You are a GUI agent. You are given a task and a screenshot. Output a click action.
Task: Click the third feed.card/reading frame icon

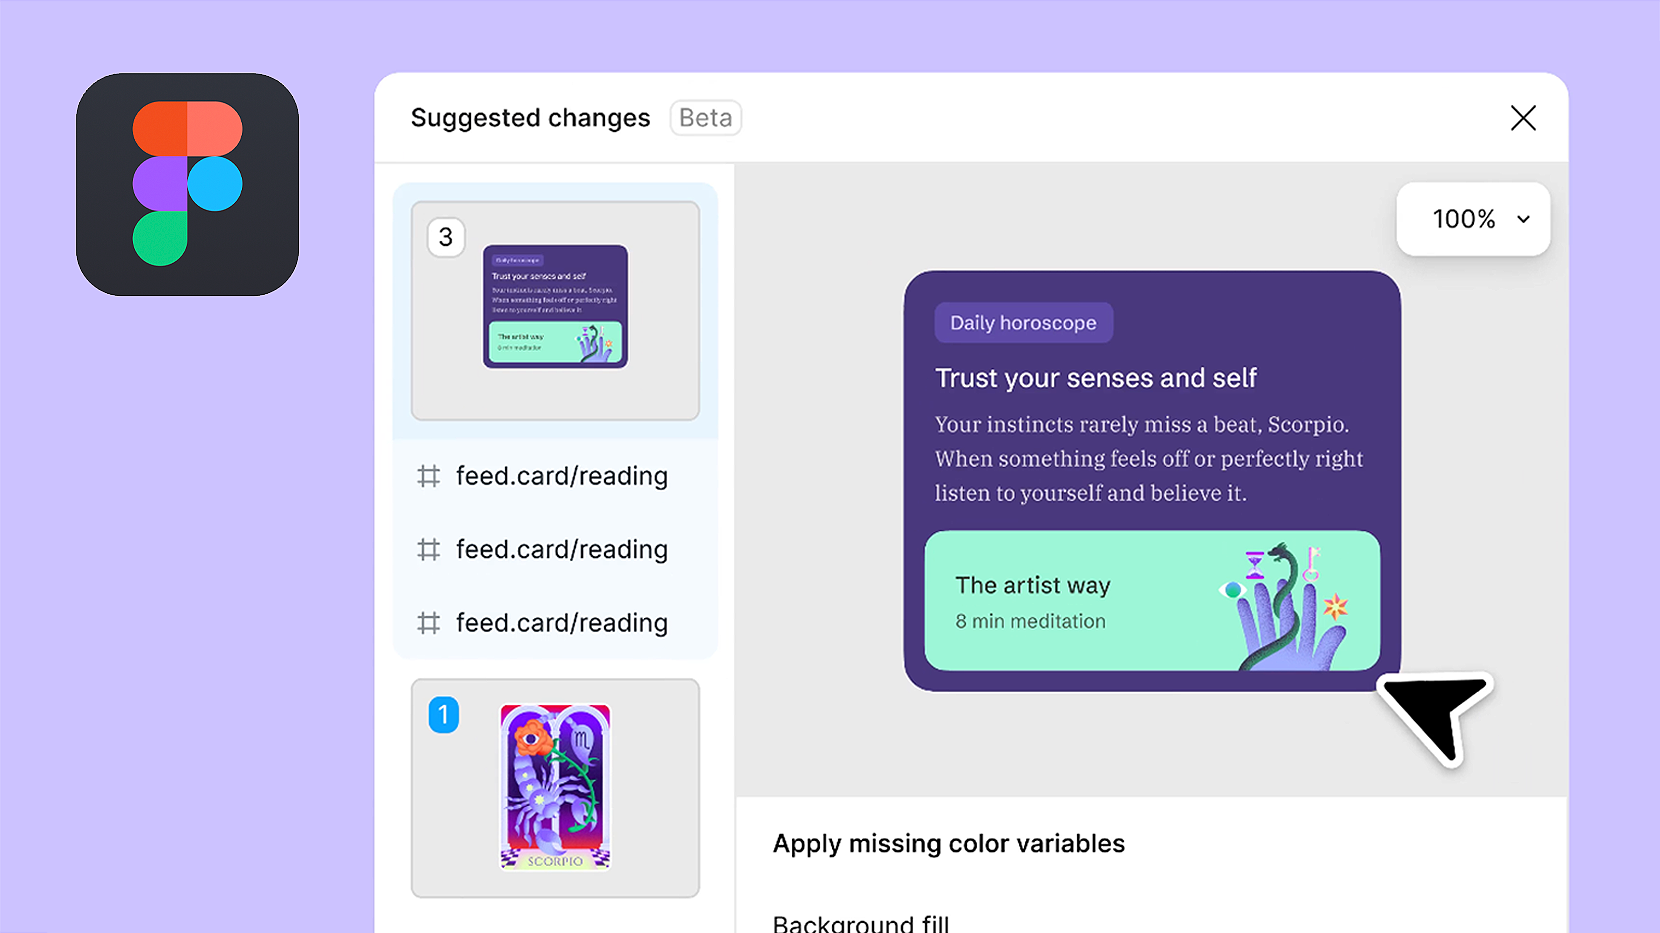coord(429,623)
